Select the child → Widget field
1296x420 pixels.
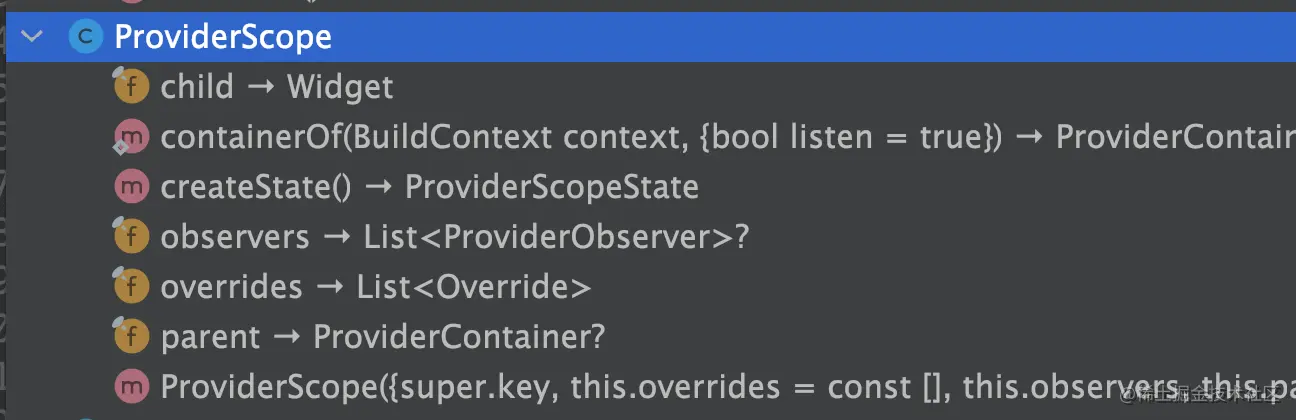tap(276, 87)
